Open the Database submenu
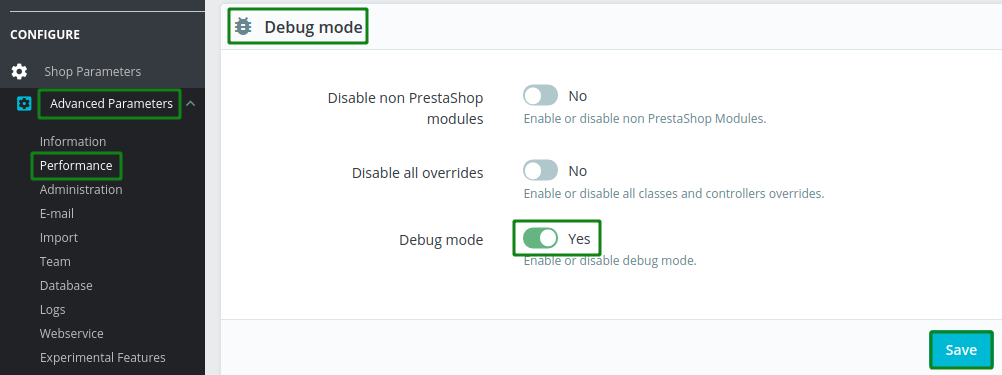 pyautogui.click(x=66, y=286)
